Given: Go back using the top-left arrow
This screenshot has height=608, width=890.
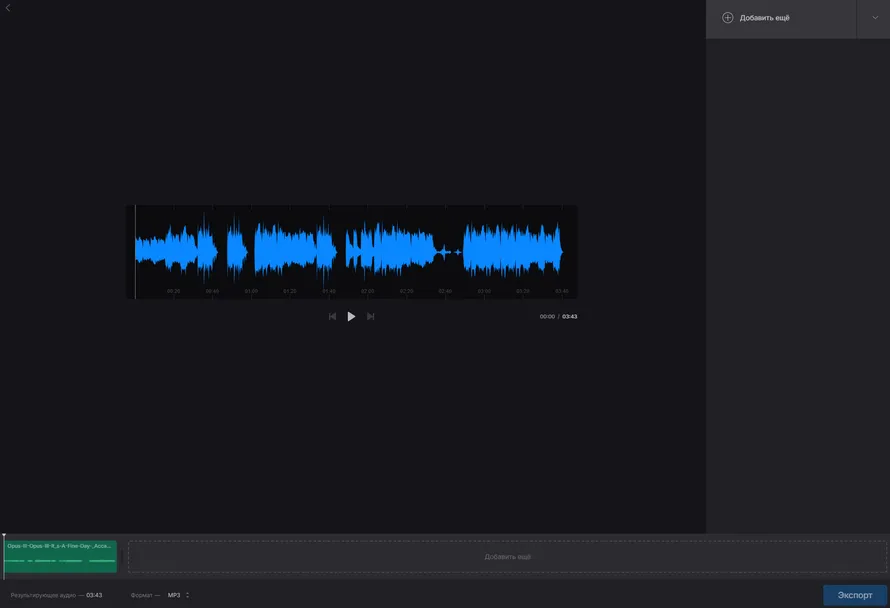Looking at the screenshot, I should [8, 8].
